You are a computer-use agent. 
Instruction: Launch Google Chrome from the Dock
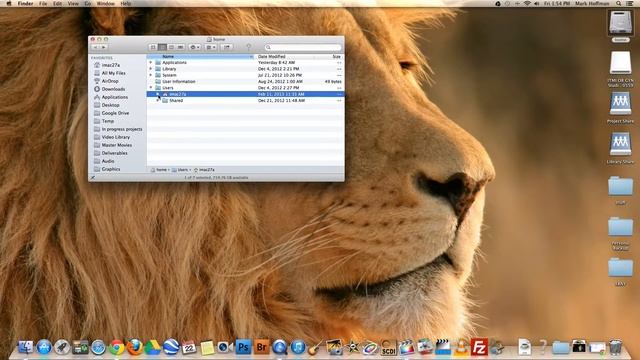[x=117, y=347]
